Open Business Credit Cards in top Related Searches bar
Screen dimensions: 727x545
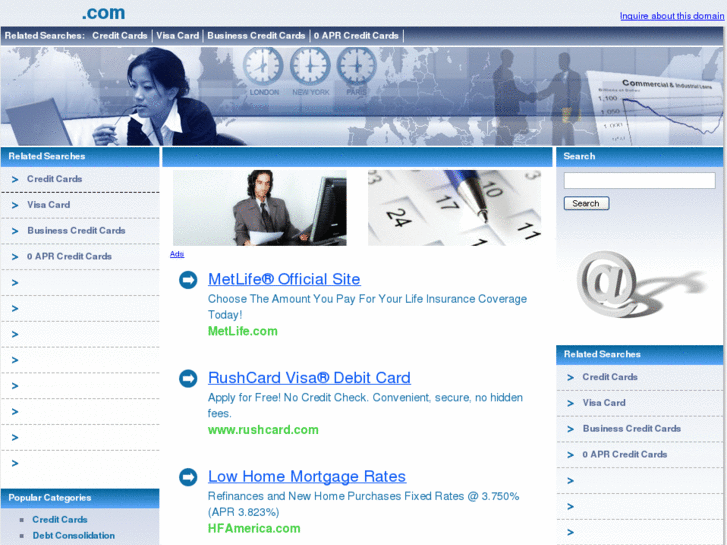click(x=256, y=36)
